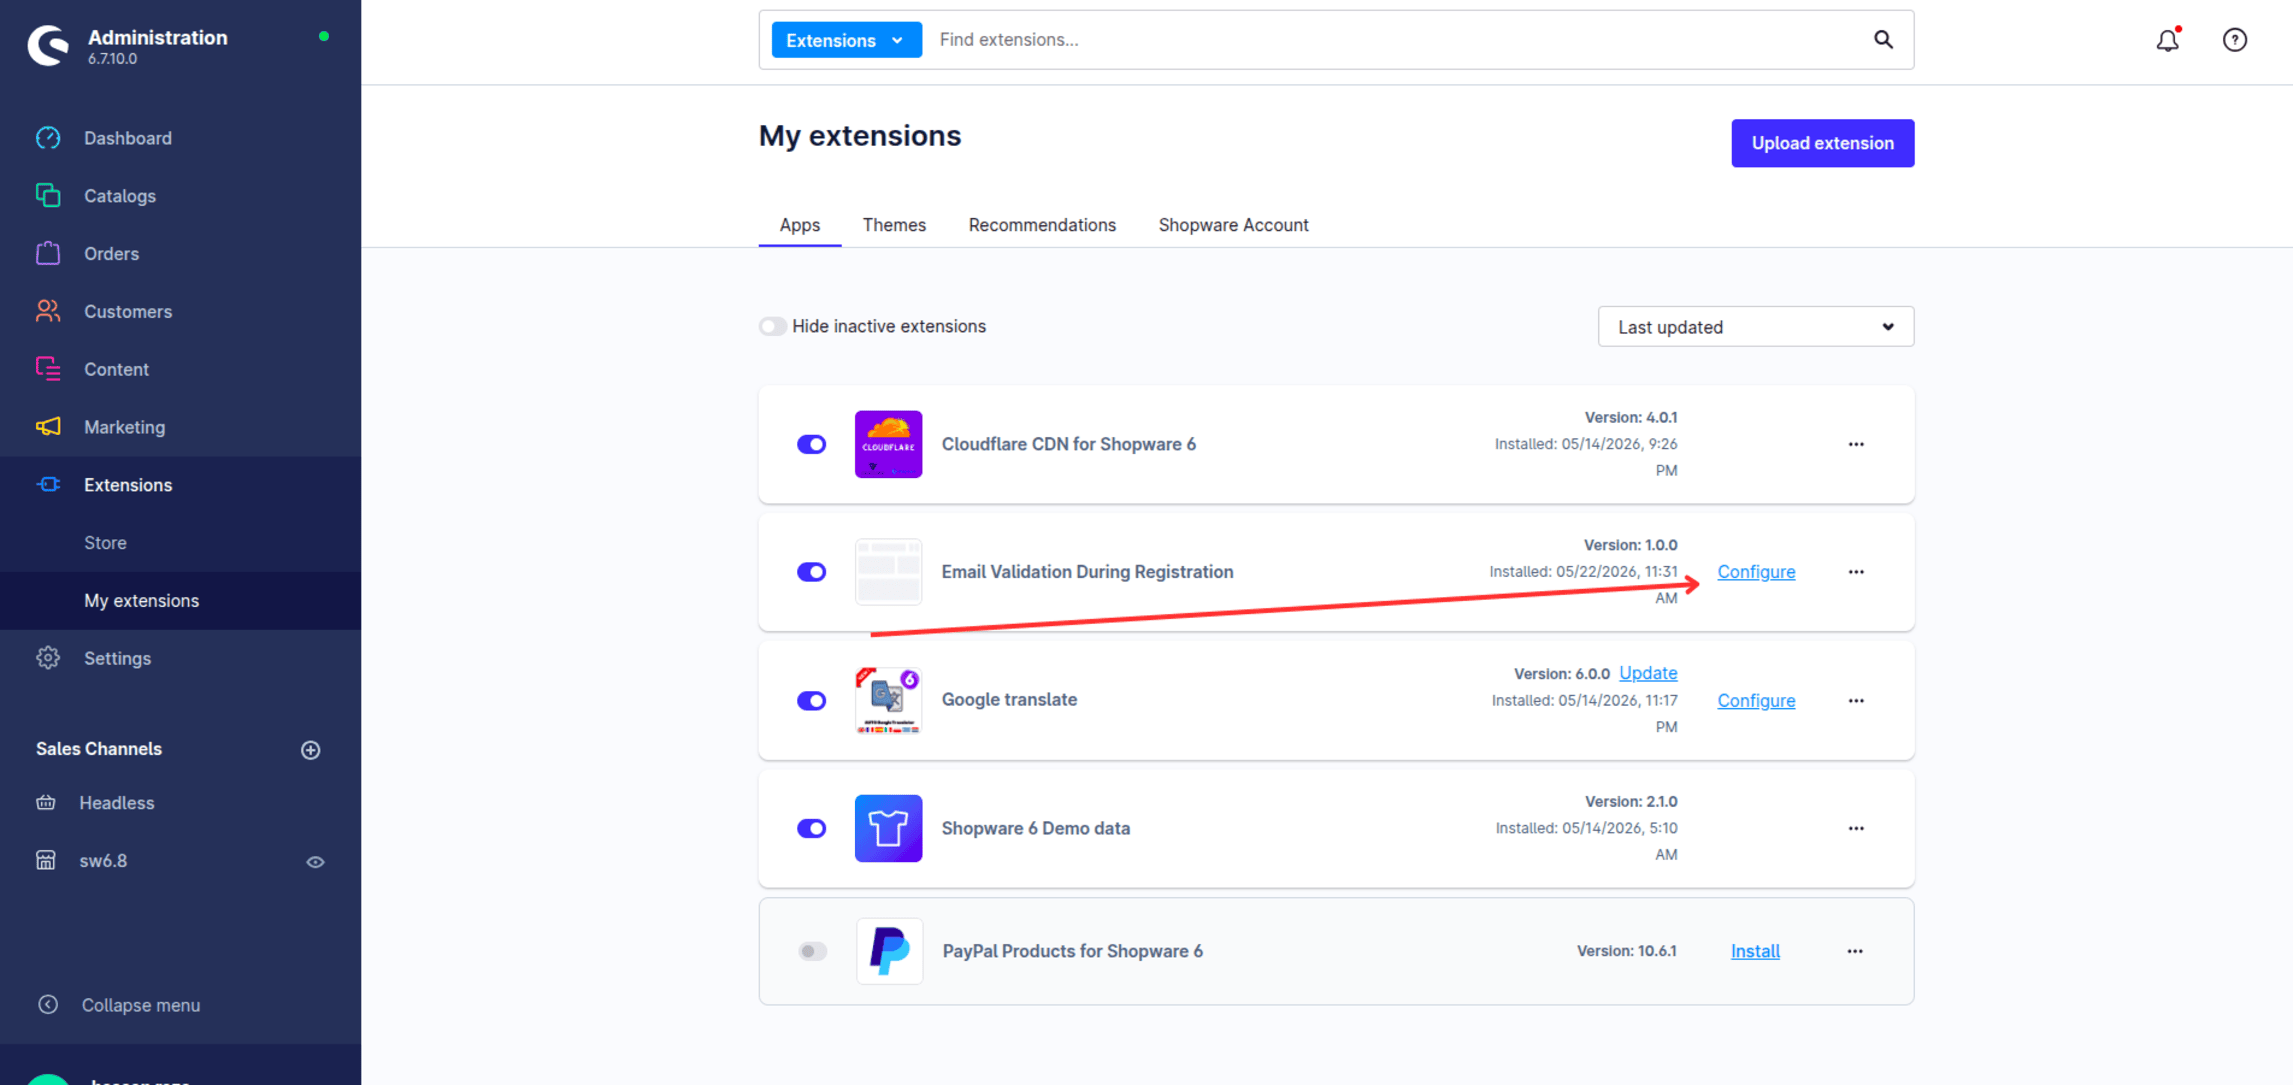The image size is (2293, 1085).
Task: Add a new sales channel plus icon
Action: click(x=311, y=750)
